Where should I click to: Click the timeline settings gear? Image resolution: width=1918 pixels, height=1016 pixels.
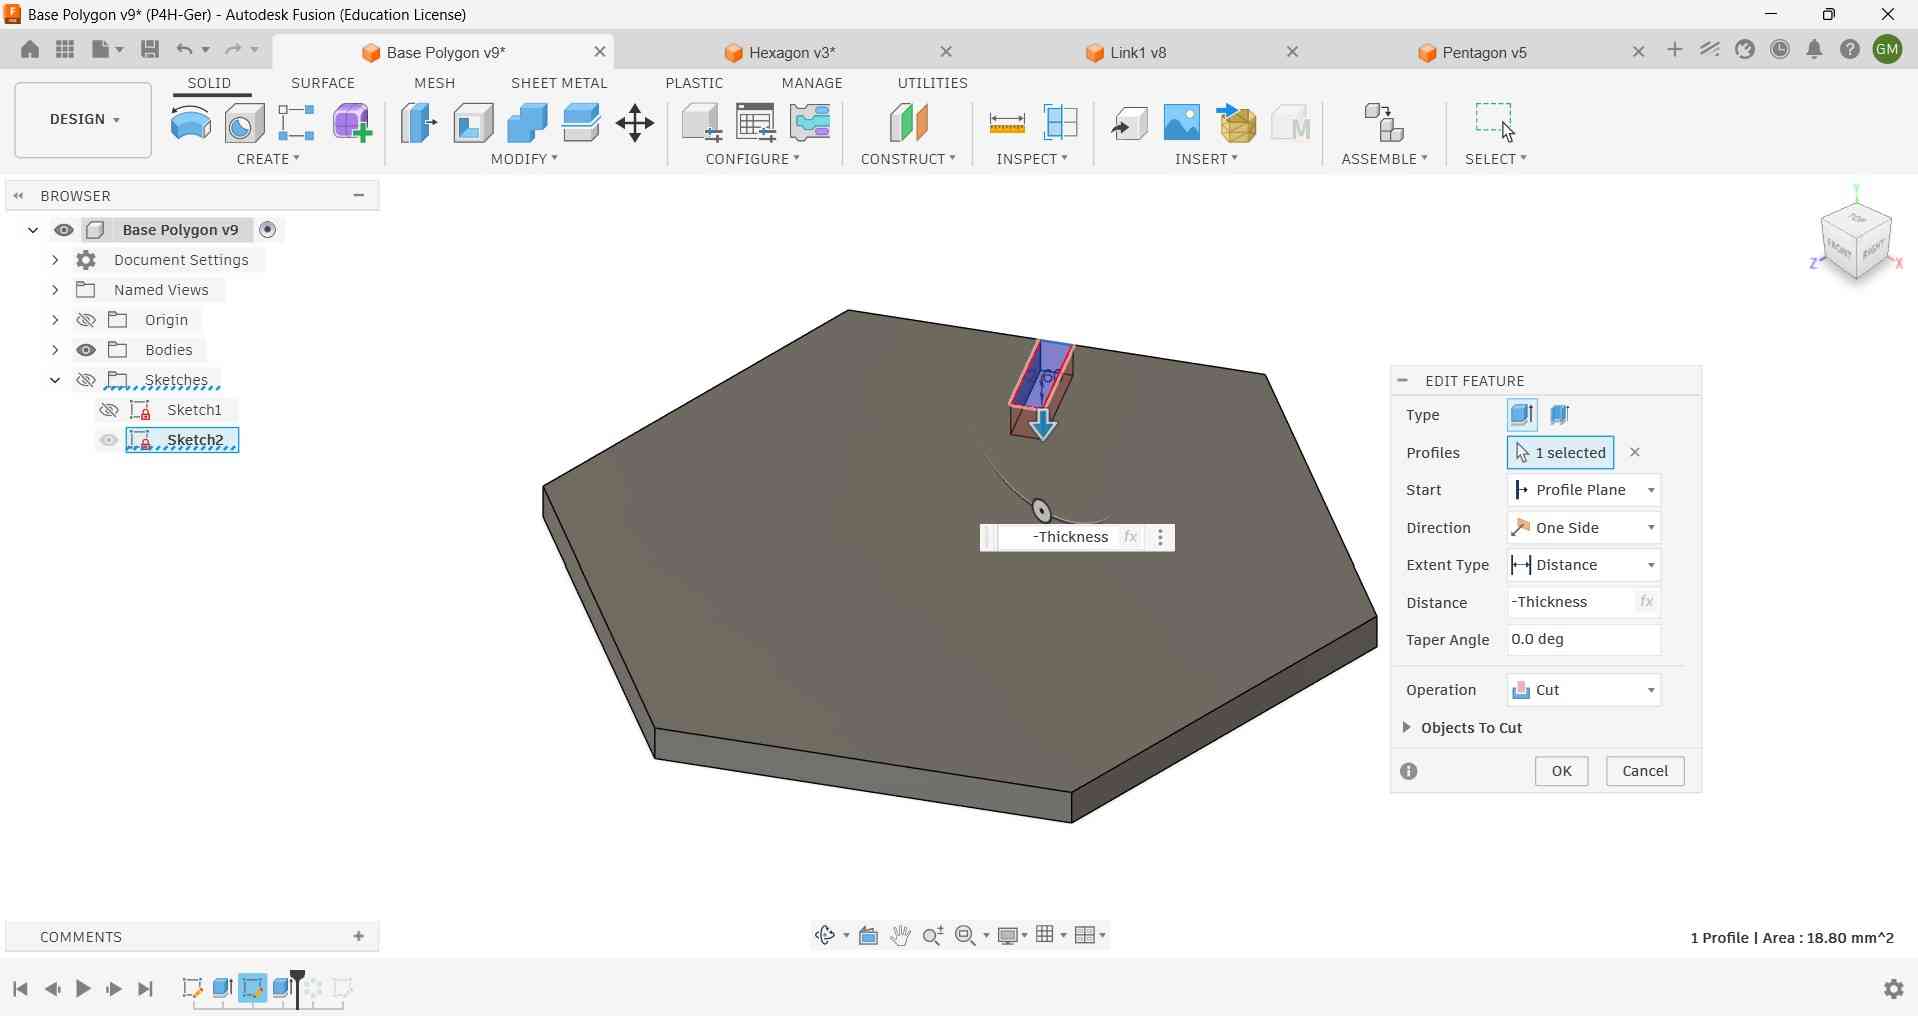(1893, 988)
